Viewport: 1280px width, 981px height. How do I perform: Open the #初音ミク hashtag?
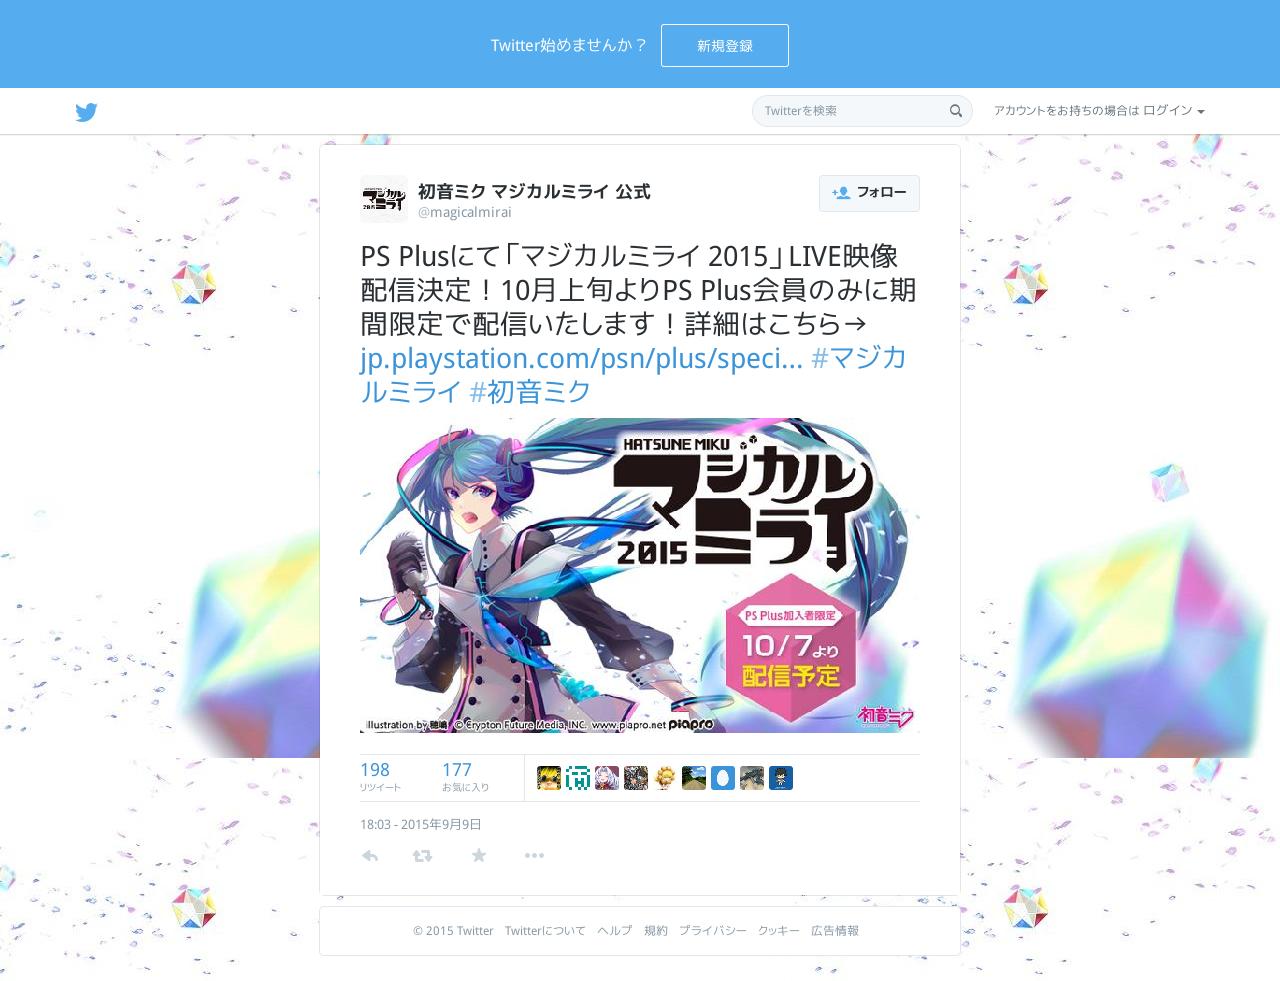pyautogui.click(x=530, y=392)
